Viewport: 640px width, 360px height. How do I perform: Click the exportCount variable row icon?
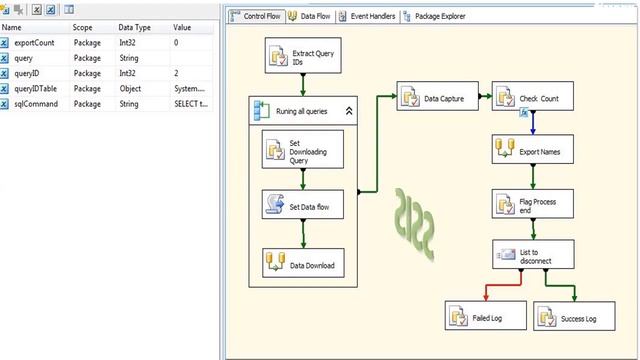[4, 43]
